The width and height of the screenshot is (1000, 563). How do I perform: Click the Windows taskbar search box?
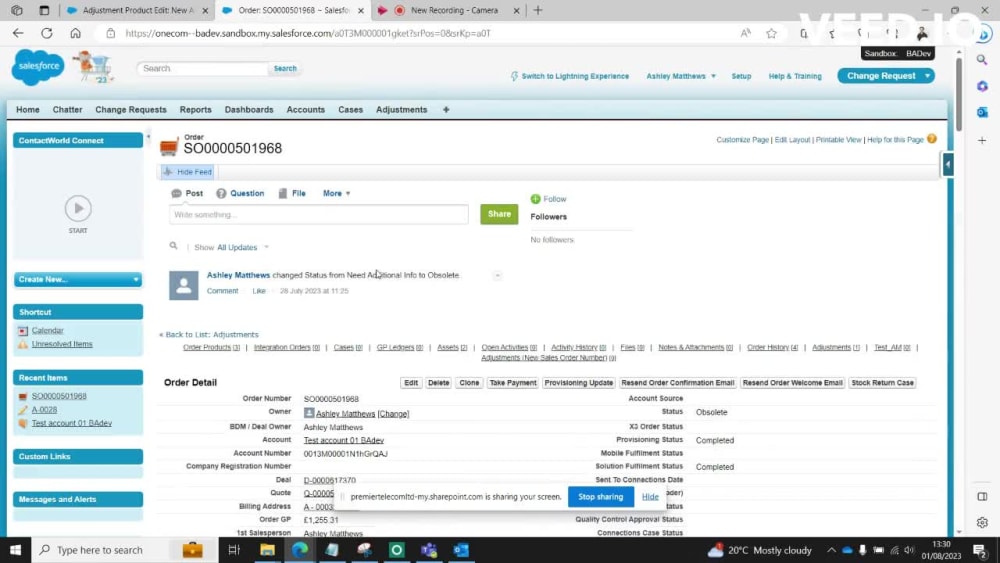[x=101, y=550]
